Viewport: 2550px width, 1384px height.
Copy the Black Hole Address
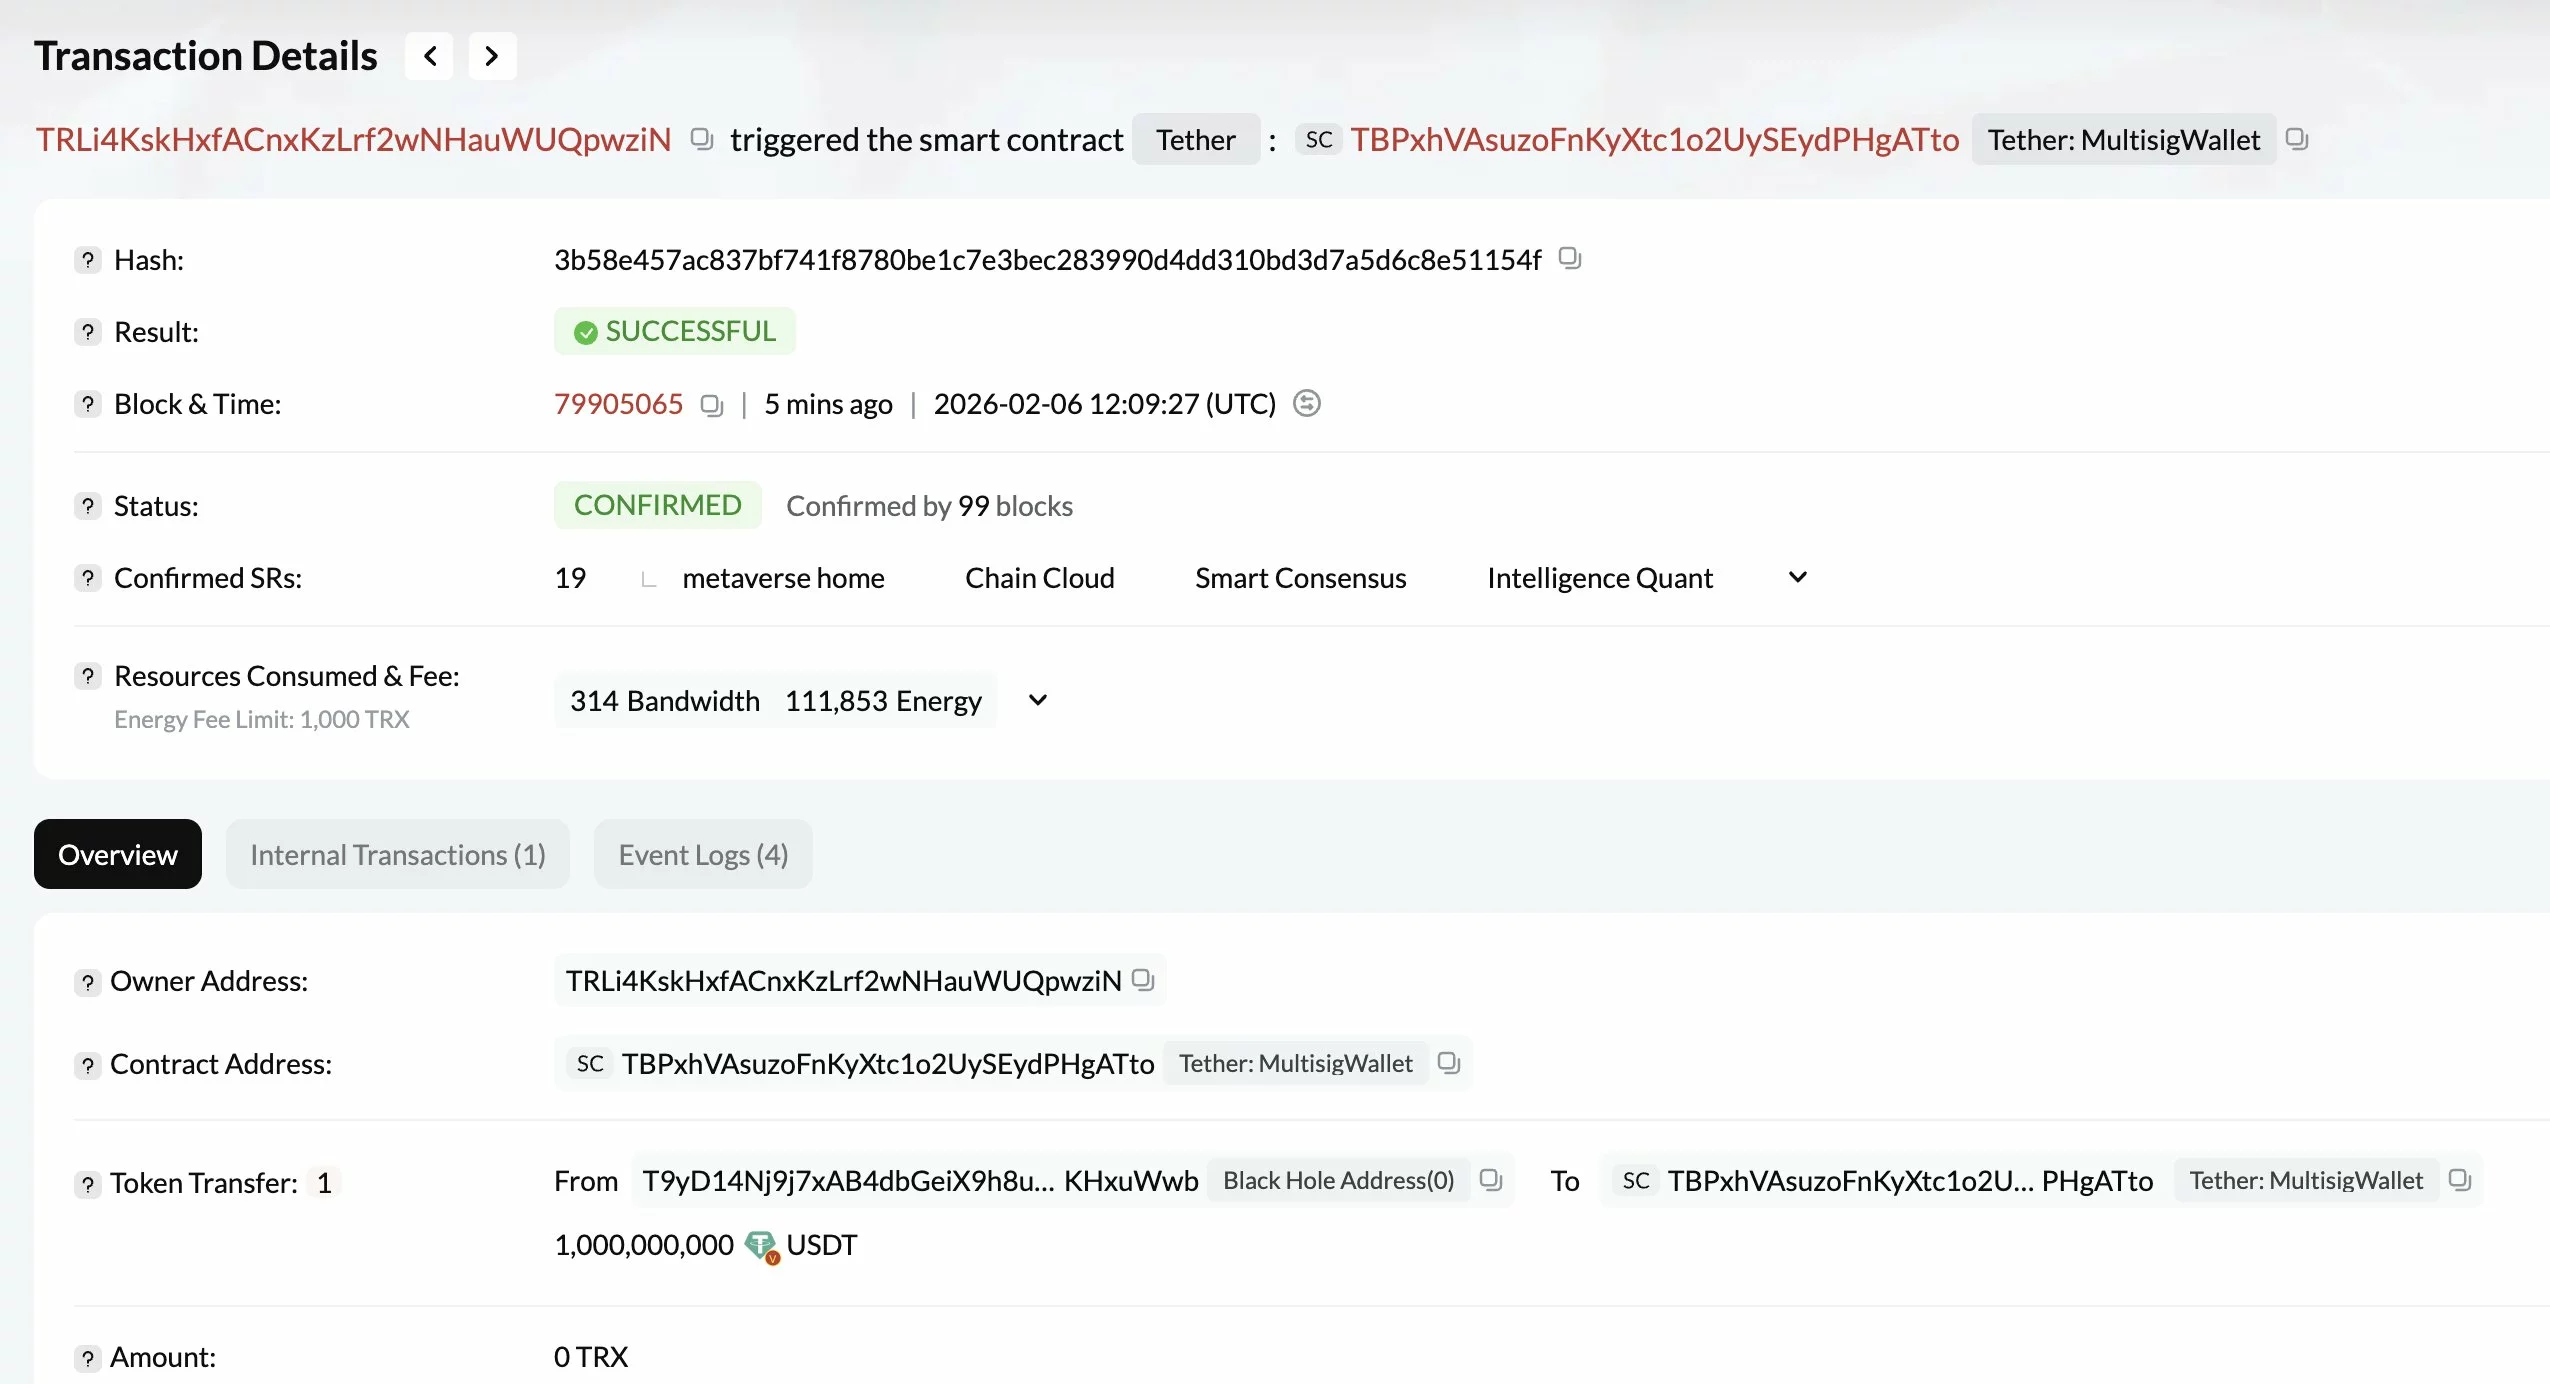pyautogui.click(x=1490, y=1180)
